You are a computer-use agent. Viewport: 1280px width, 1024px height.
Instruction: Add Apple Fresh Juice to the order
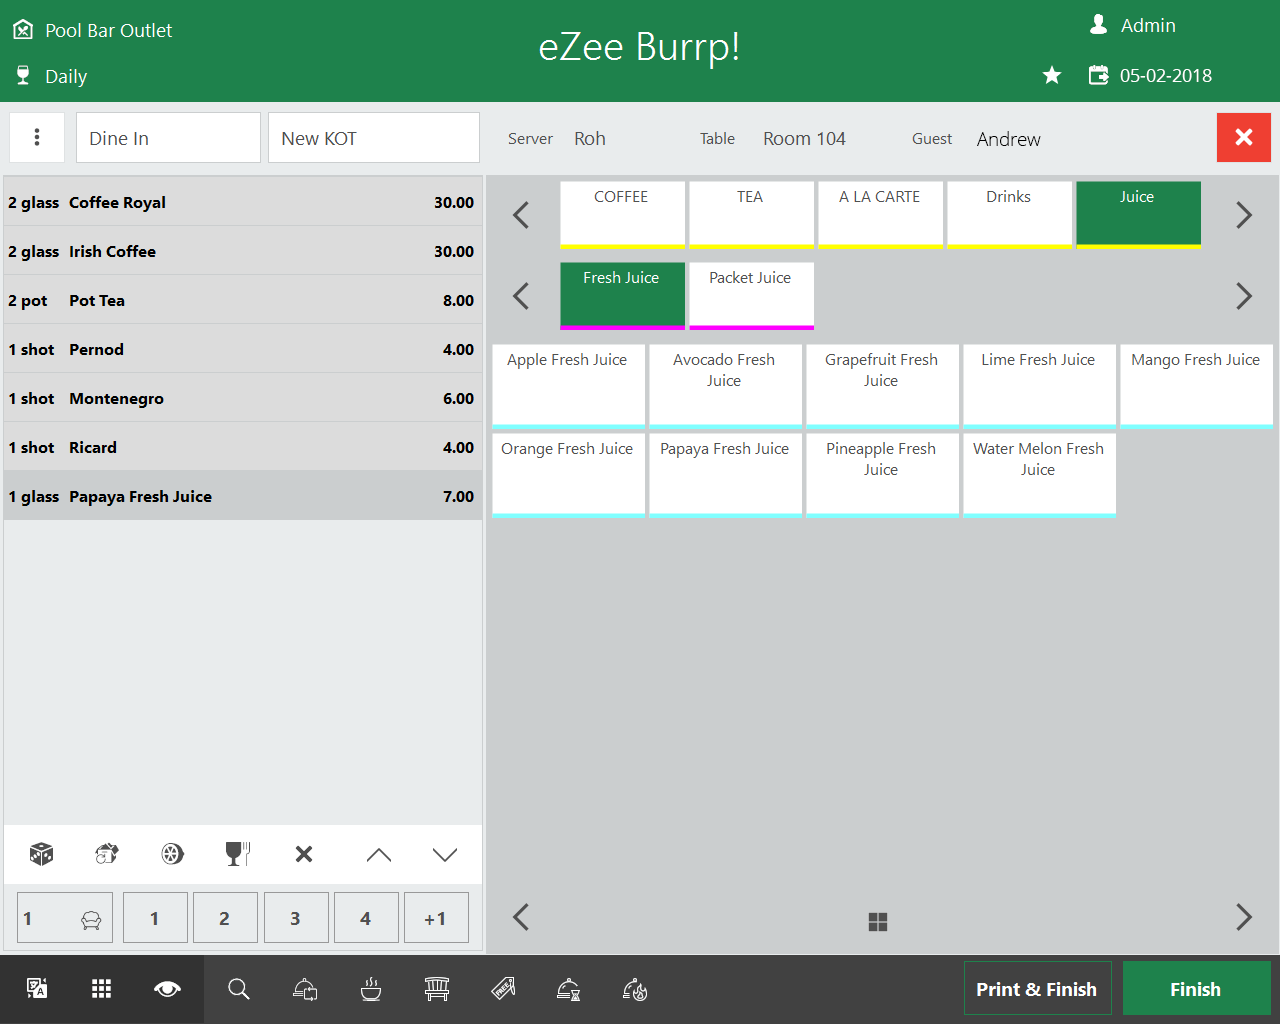coord(568,386)
